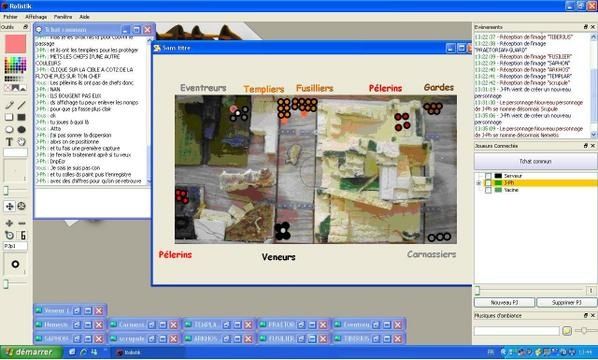Pick the Text tool in the toolbox

point(10,142)
